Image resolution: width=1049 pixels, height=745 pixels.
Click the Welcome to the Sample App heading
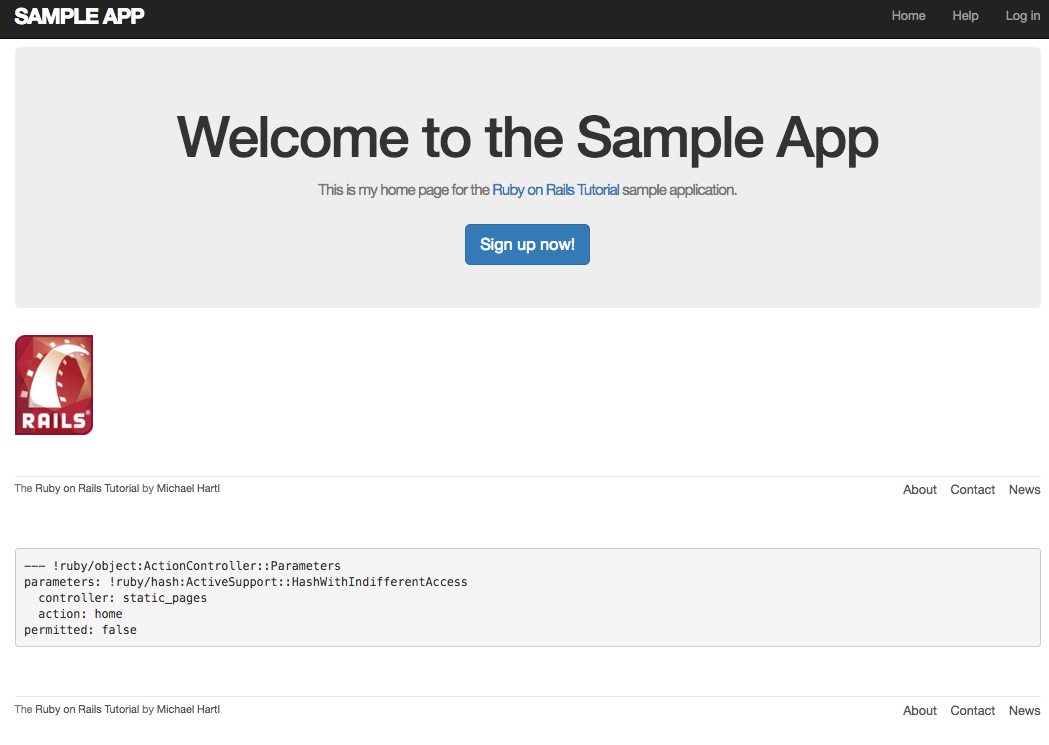(527, 137)
